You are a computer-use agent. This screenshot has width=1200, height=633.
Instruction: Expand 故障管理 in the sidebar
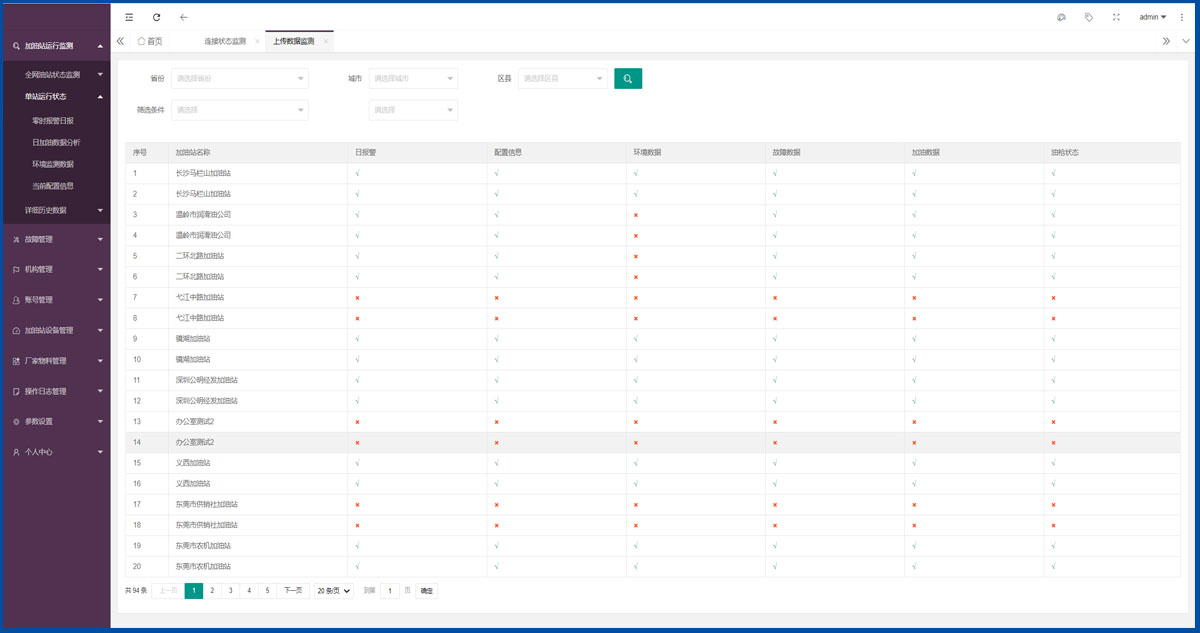(55, 239)
